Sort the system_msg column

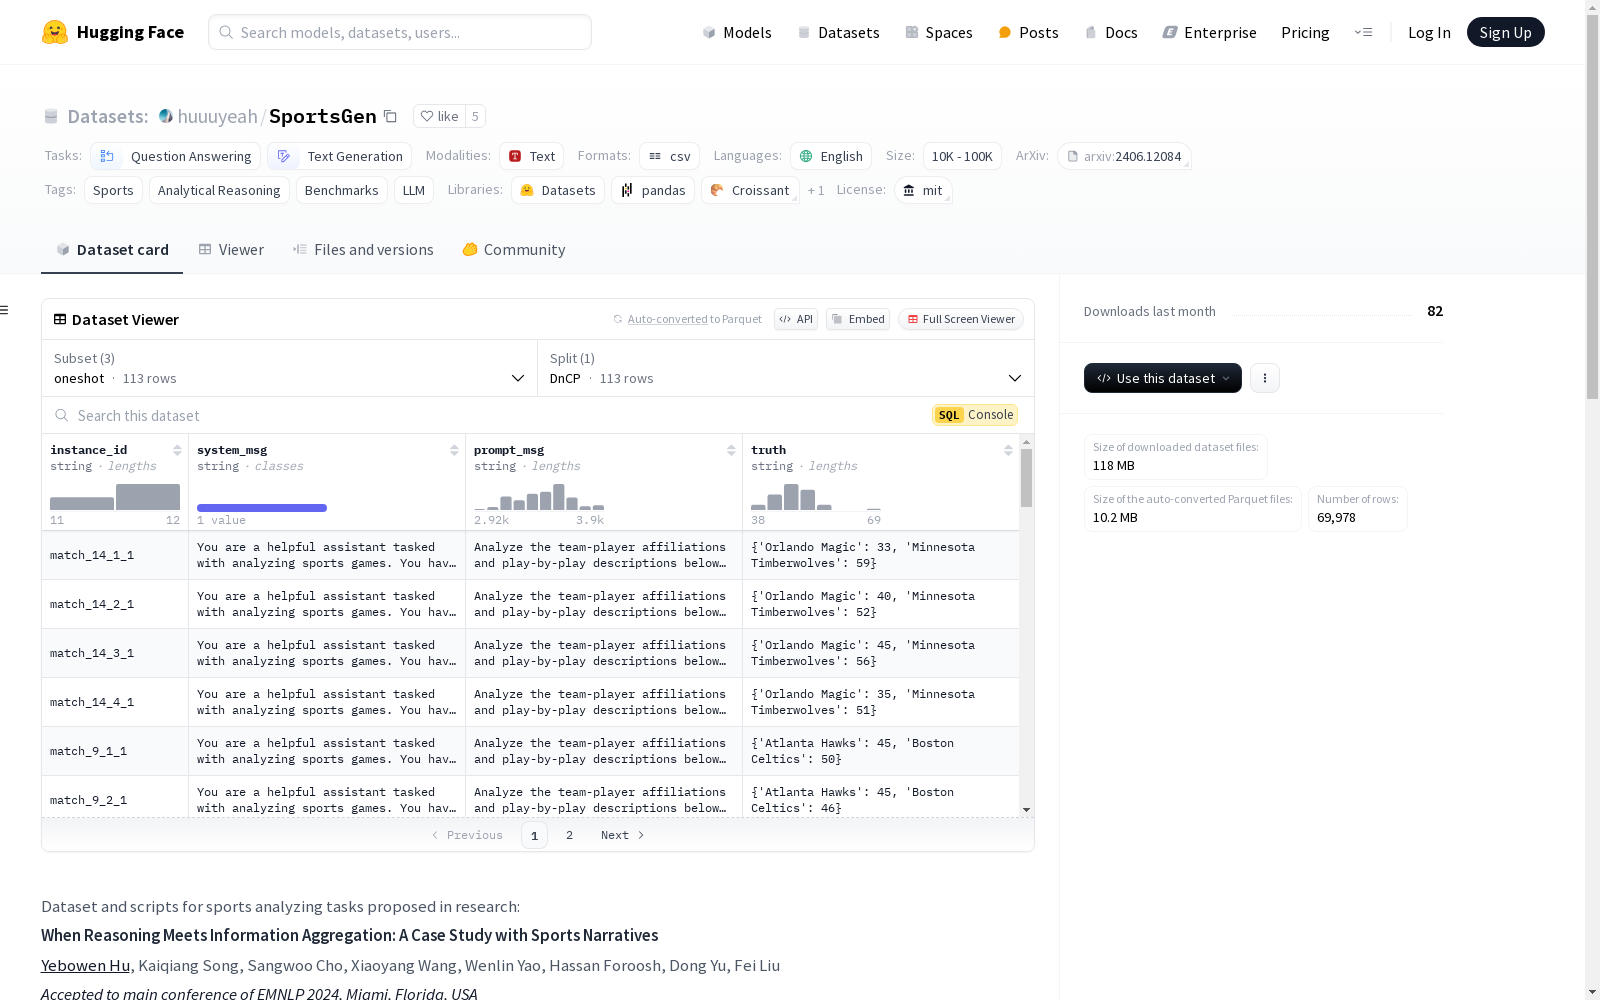(454, 450)
